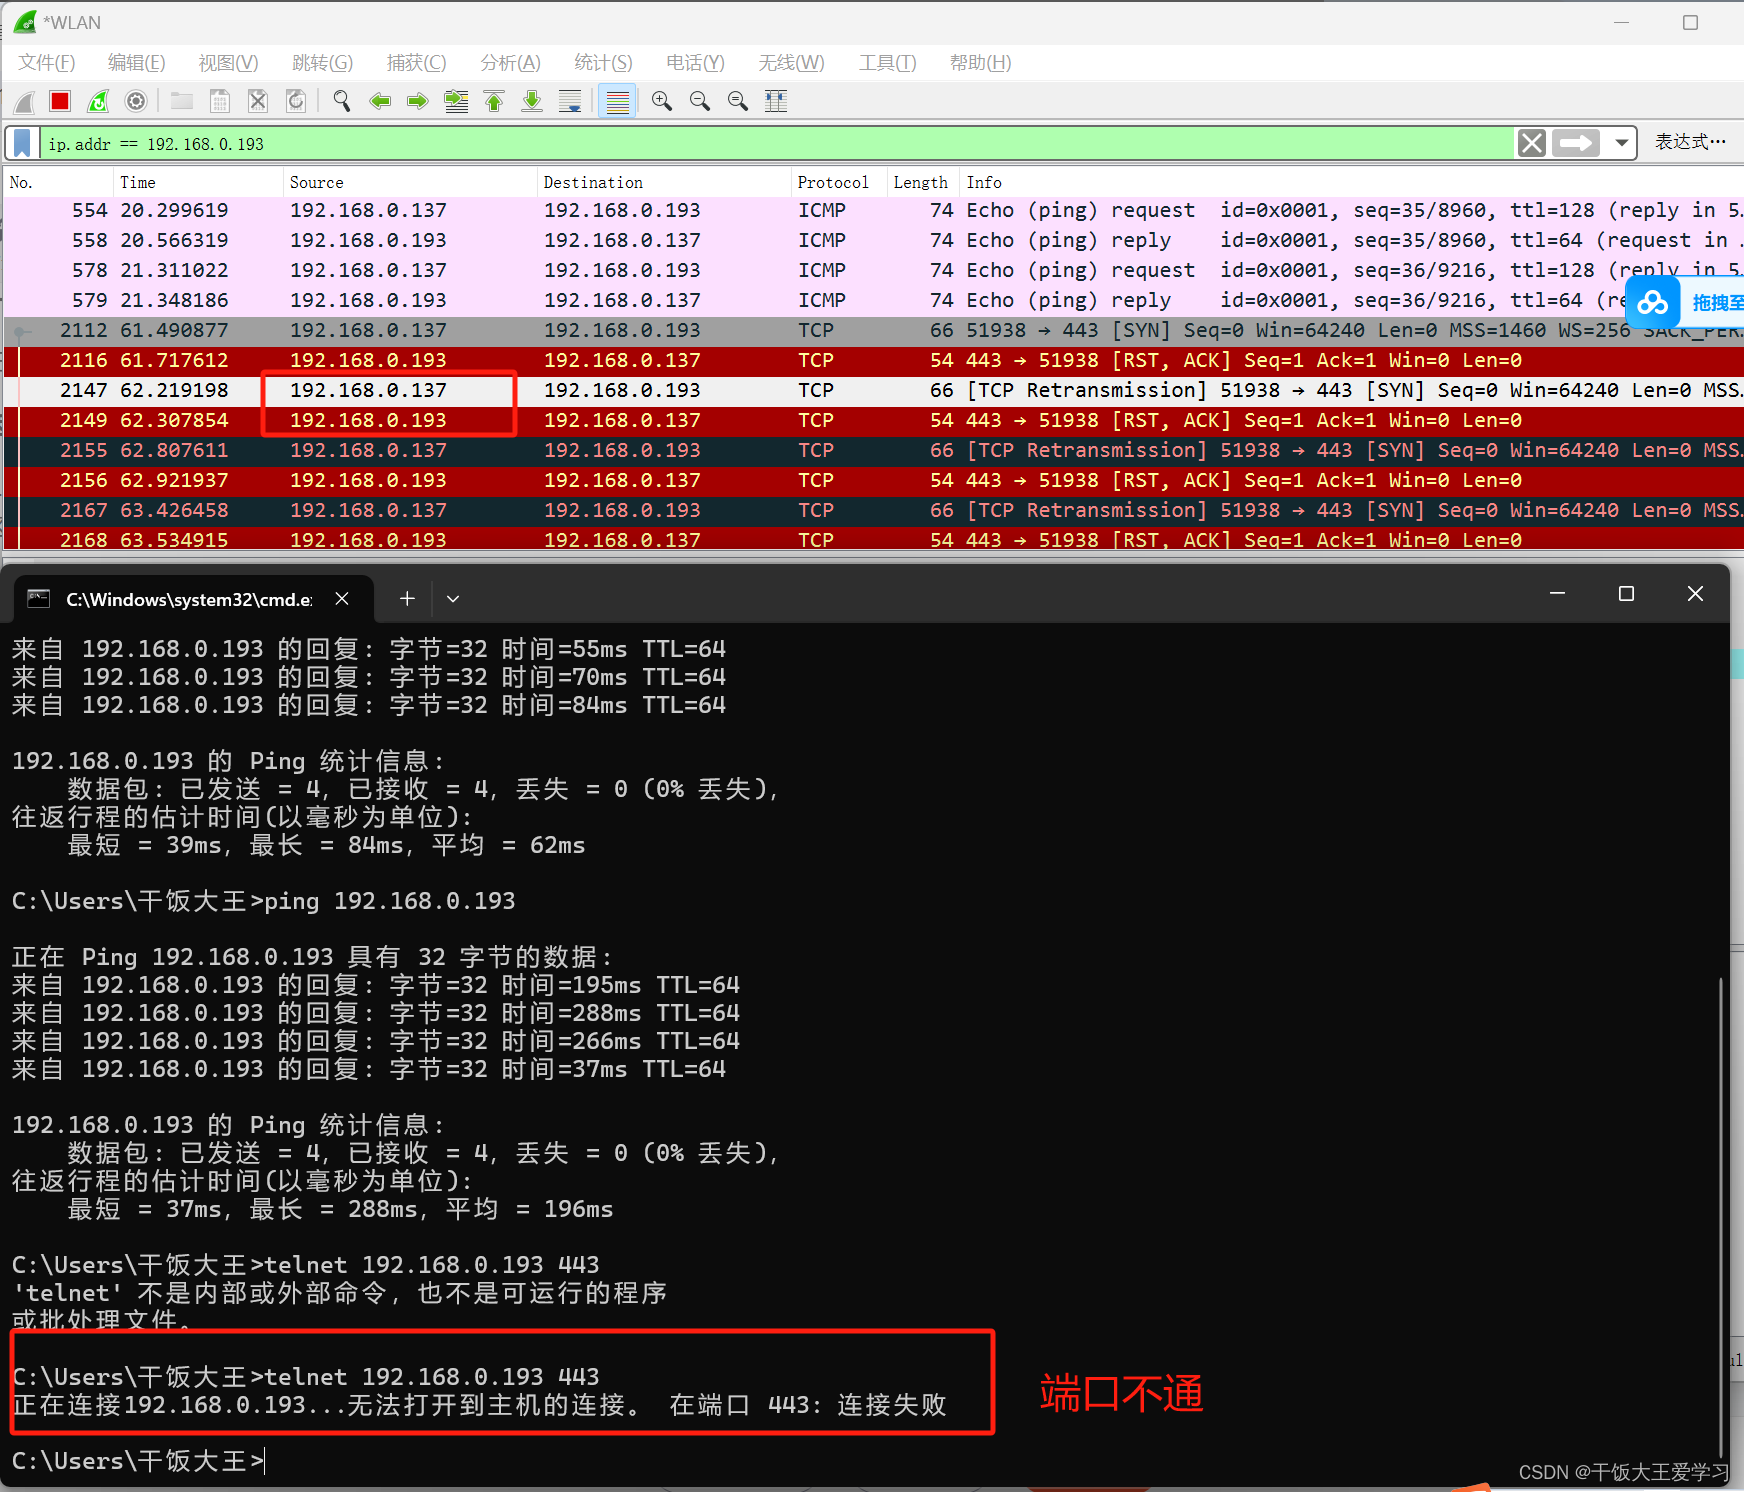The height and width of the screenshot is (1492, 1744).
Task: Open the 工具(T) menu
Action: [888, 63]
